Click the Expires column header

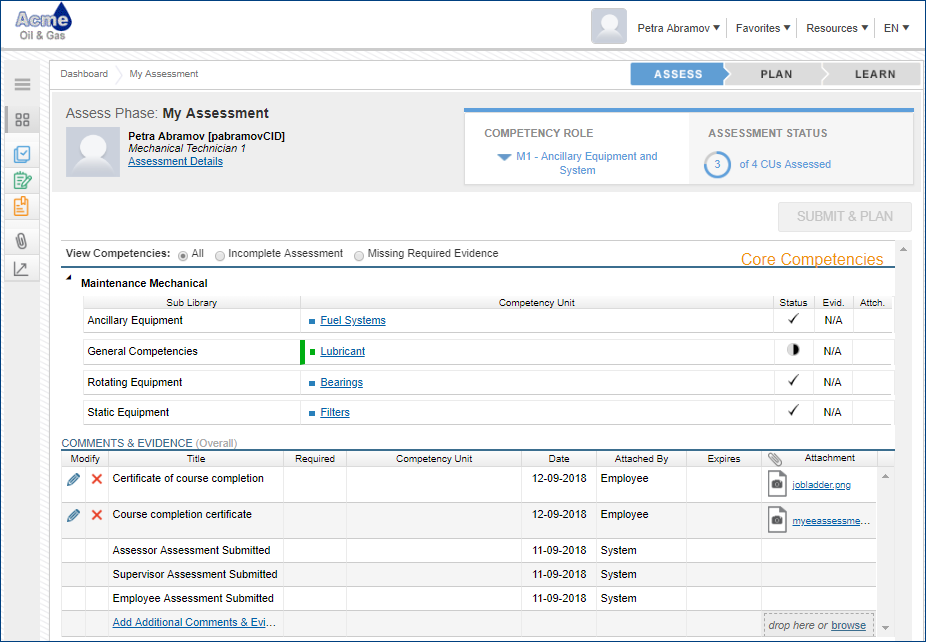click(x=723, y=459)
